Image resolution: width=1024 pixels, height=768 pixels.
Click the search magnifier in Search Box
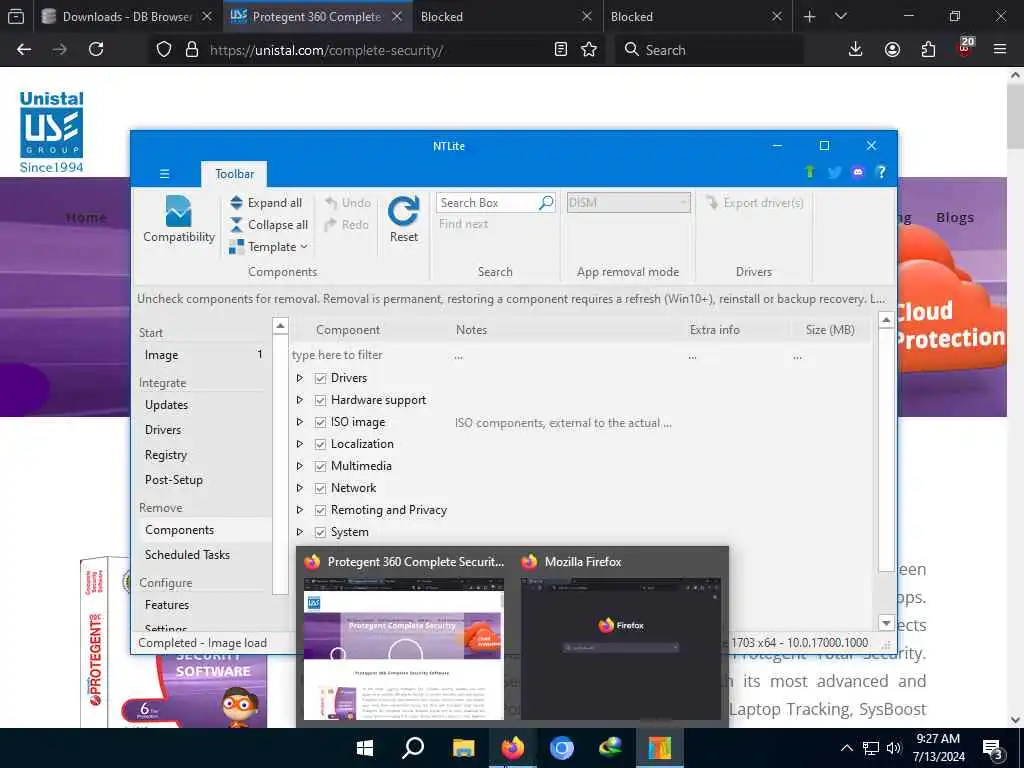(546, 203)
